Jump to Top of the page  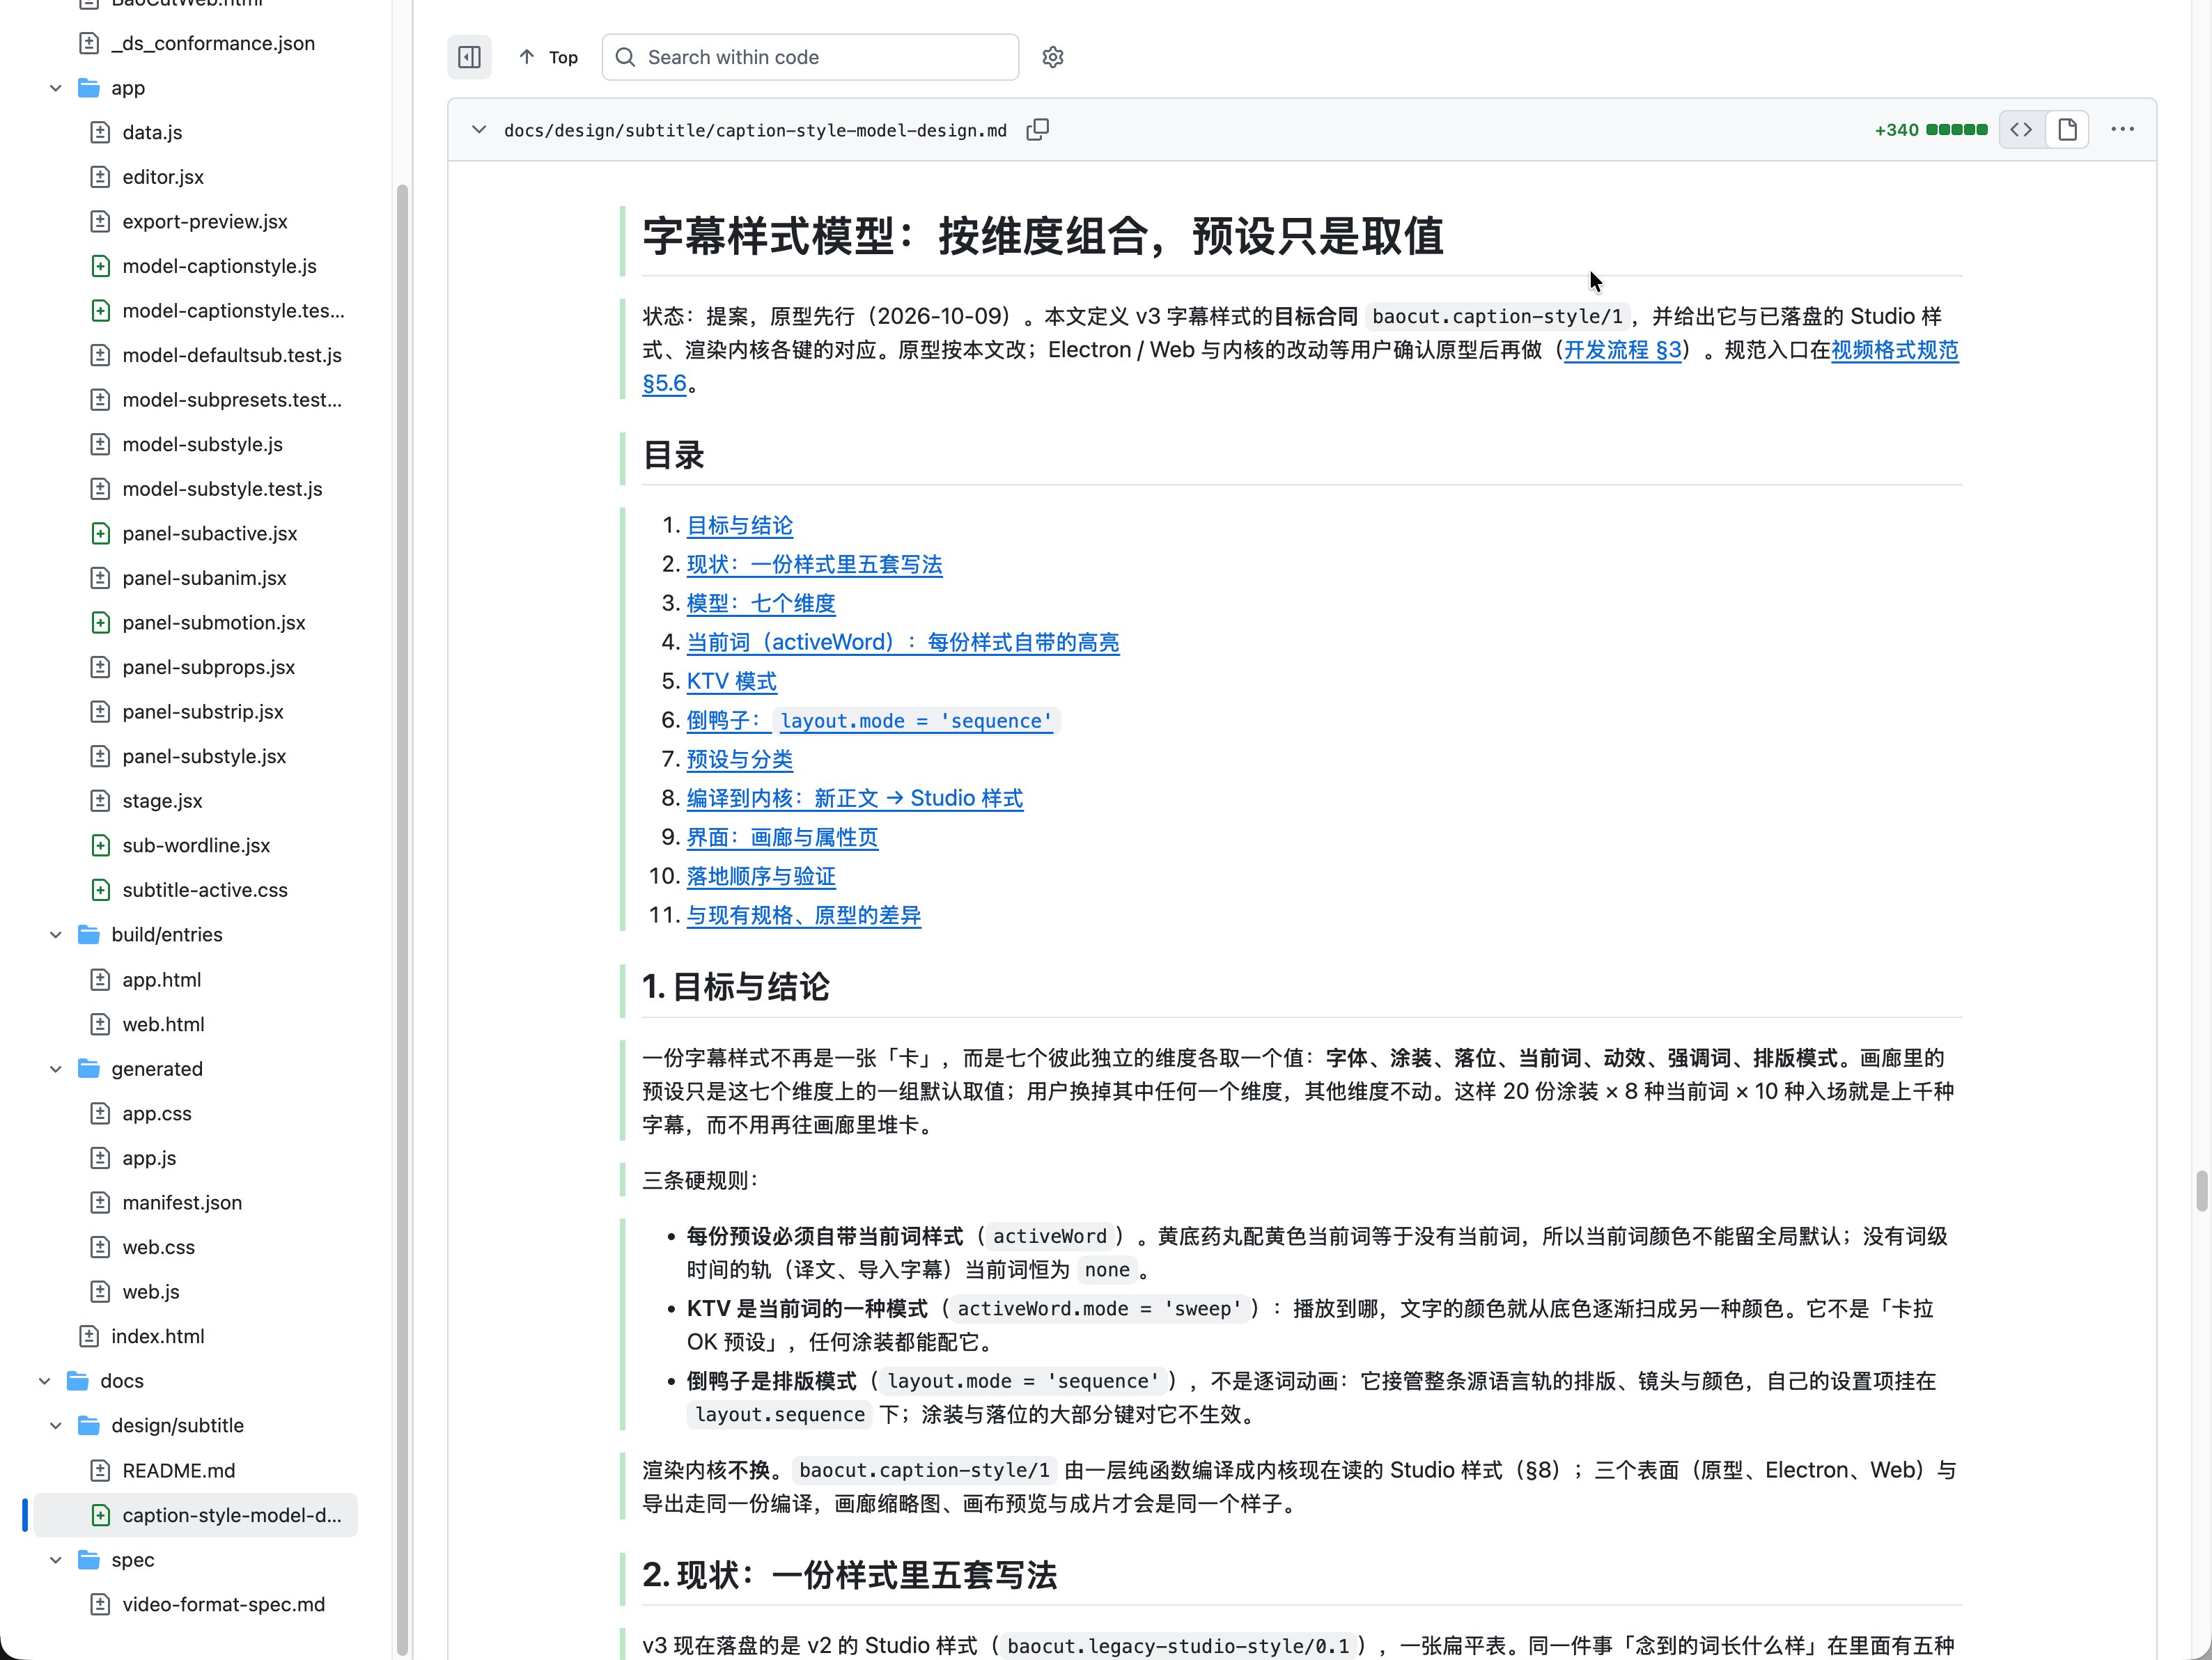pyautogui.click(x=548, y=57)
